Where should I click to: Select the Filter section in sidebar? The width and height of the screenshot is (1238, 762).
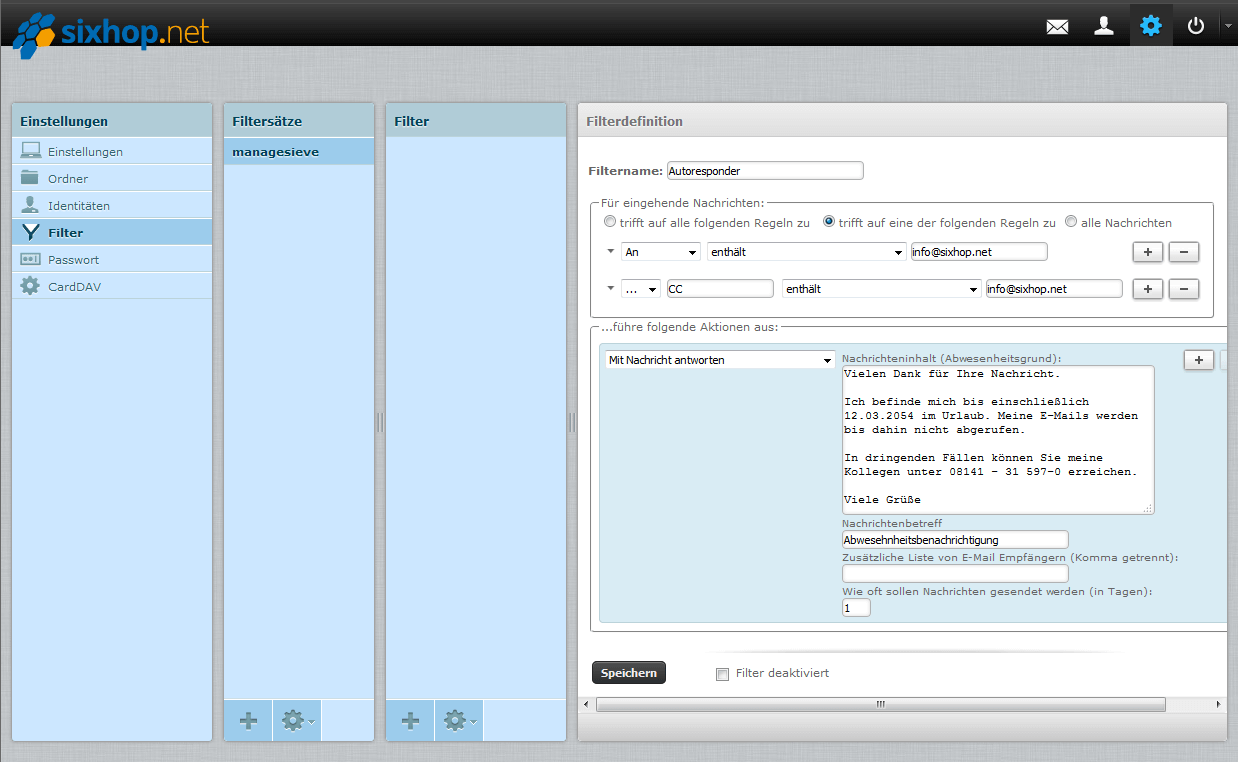(112, 233)
